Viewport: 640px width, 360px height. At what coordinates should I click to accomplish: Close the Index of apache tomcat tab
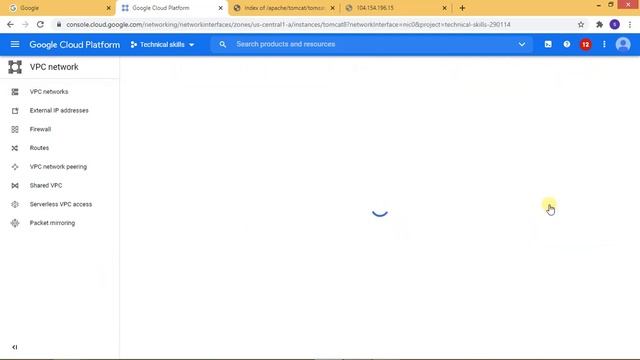click(333, 8)
